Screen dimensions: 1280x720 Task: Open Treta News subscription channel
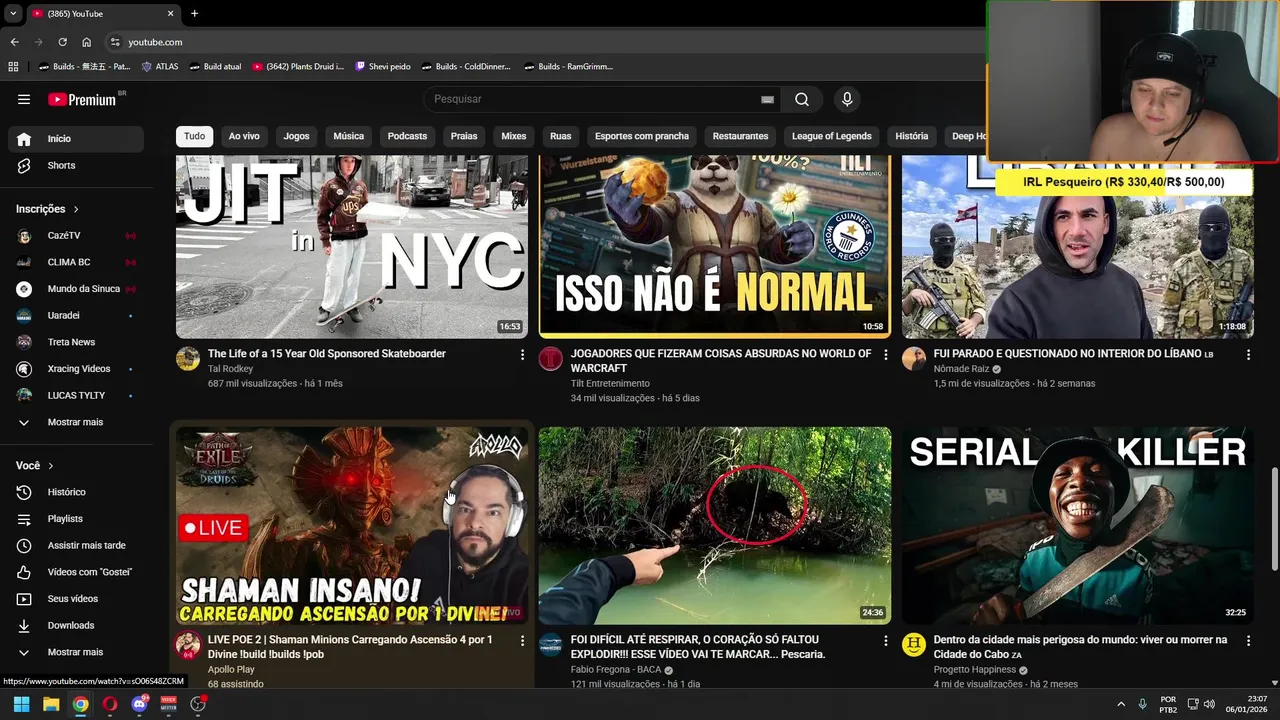tap(76, 342)
